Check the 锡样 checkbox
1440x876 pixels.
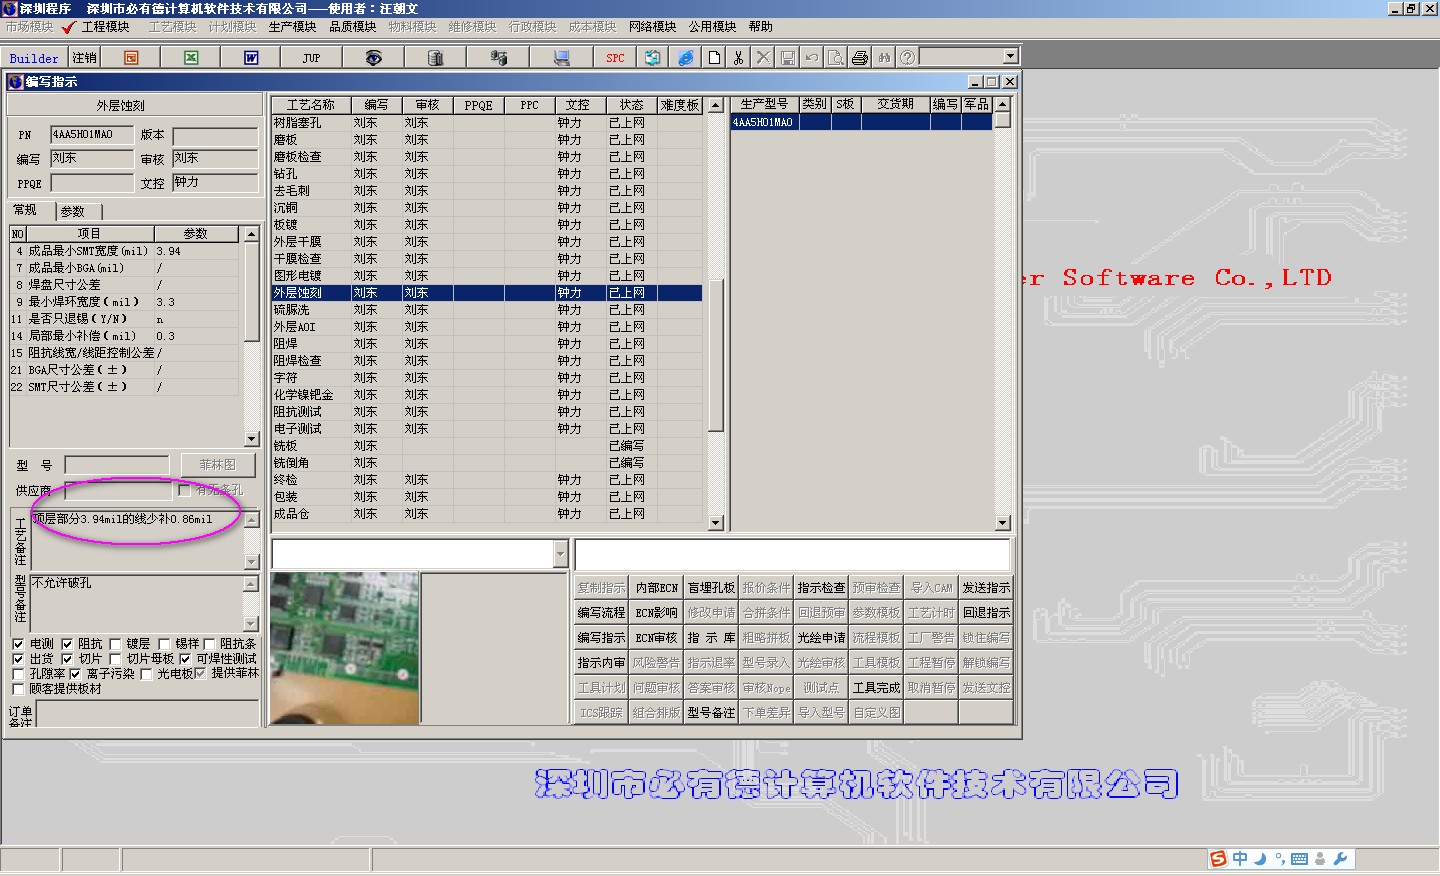coord(164,644)
